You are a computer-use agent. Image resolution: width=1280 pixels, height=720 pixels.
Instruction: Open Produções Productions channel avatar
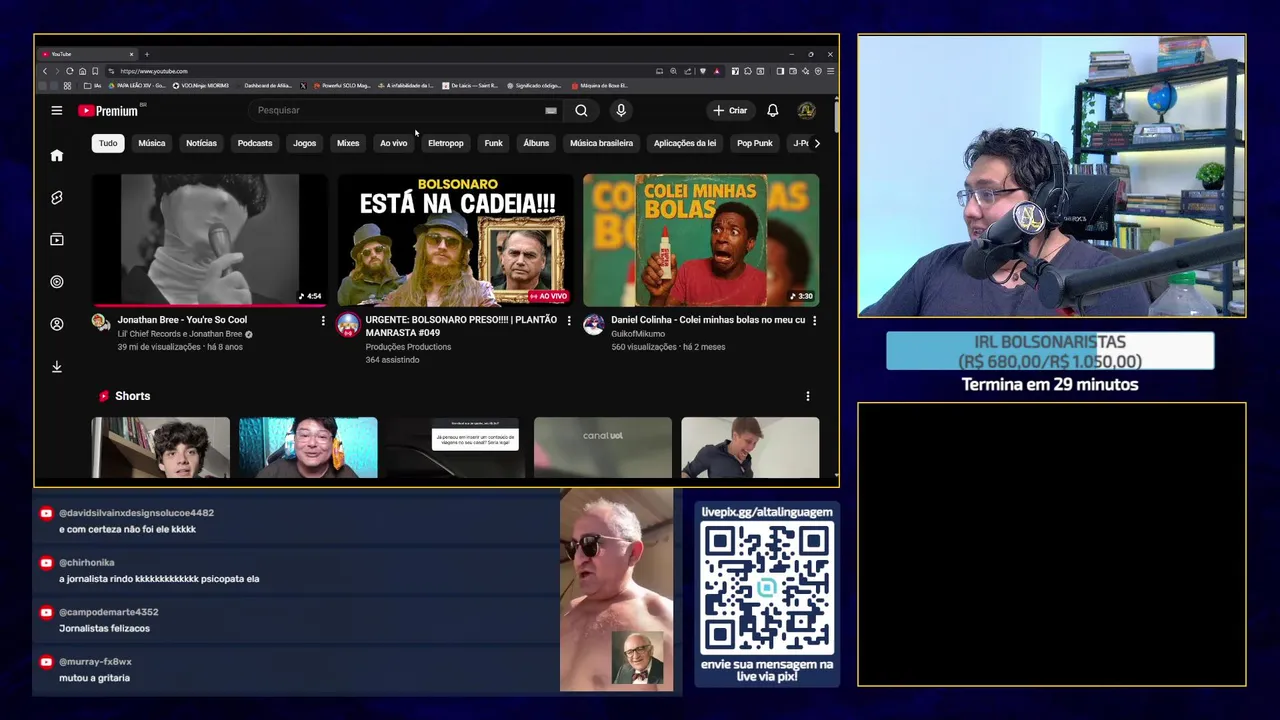348,324
